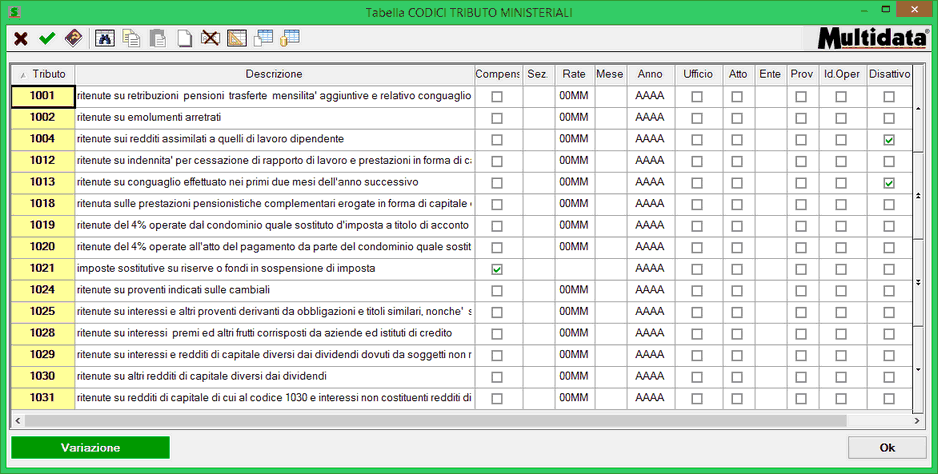
Task: Jump to last record with bottom arrow
Action: click(919, 369)
